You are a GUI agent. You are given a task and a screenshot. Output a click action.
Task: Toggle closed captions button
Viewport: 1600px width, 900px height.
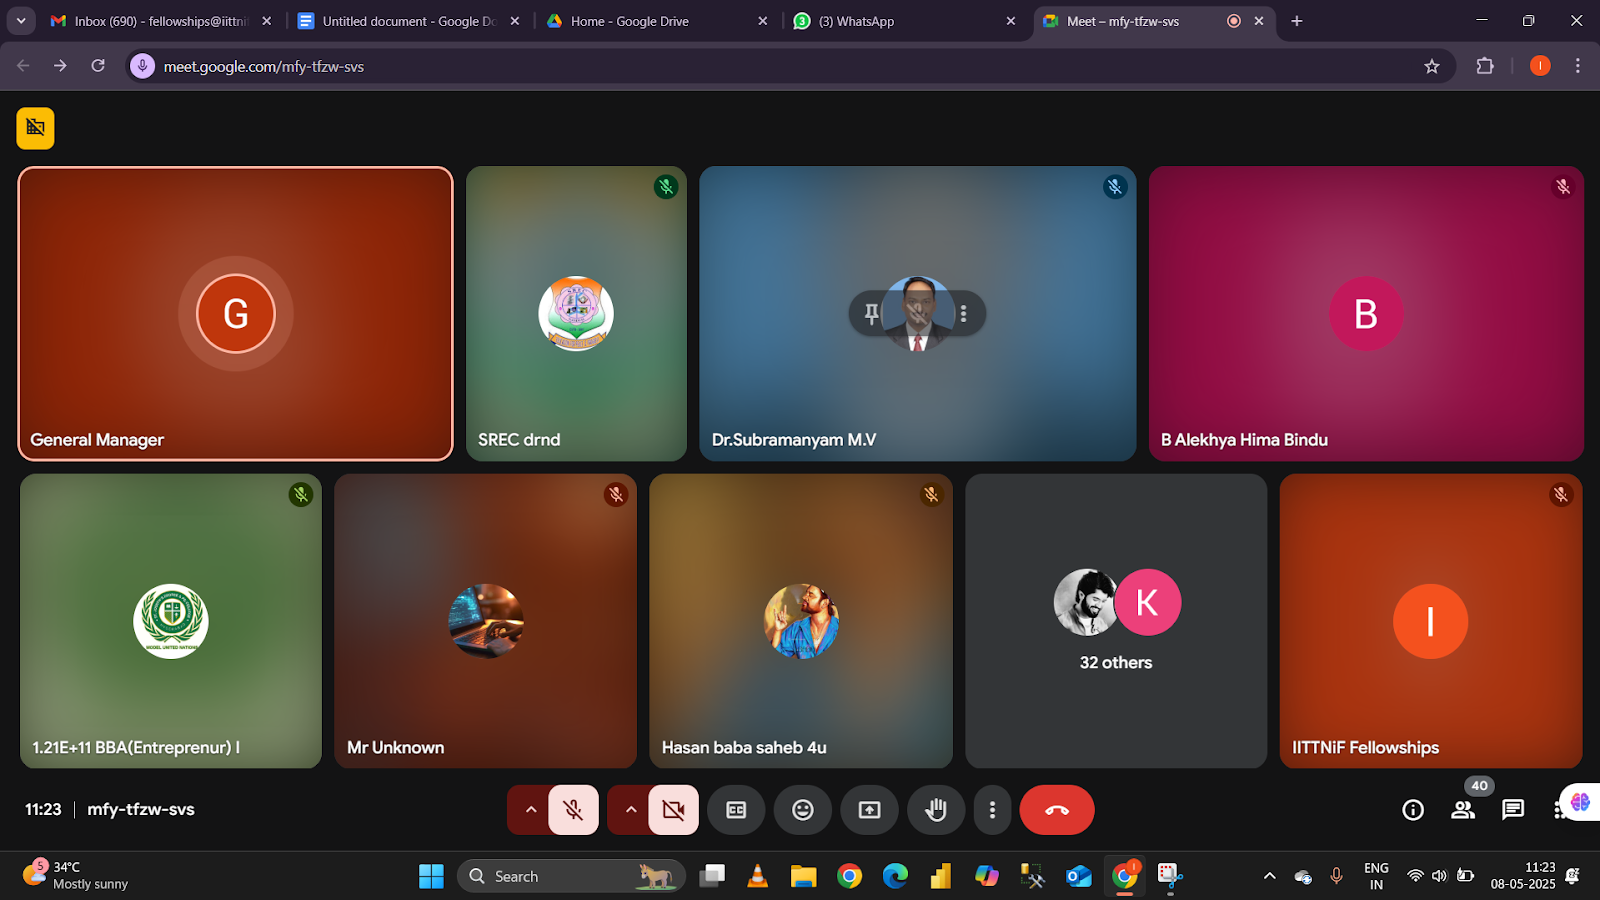(x=736, y=810)
